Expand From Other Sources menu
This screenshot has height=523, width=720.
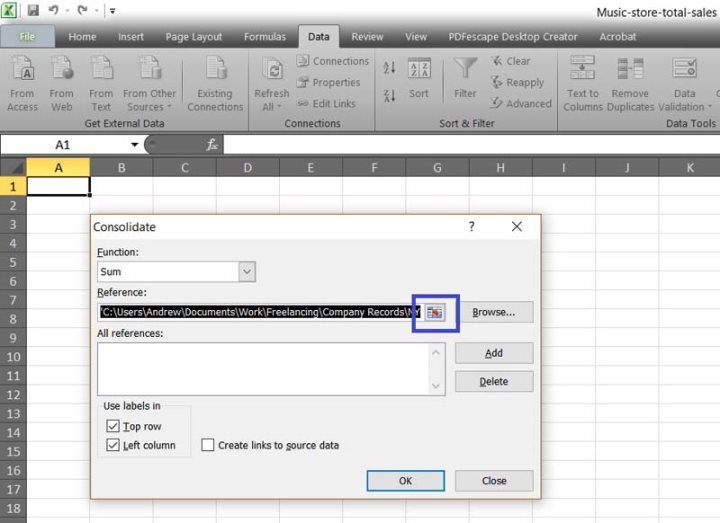(x=149, y=84)
